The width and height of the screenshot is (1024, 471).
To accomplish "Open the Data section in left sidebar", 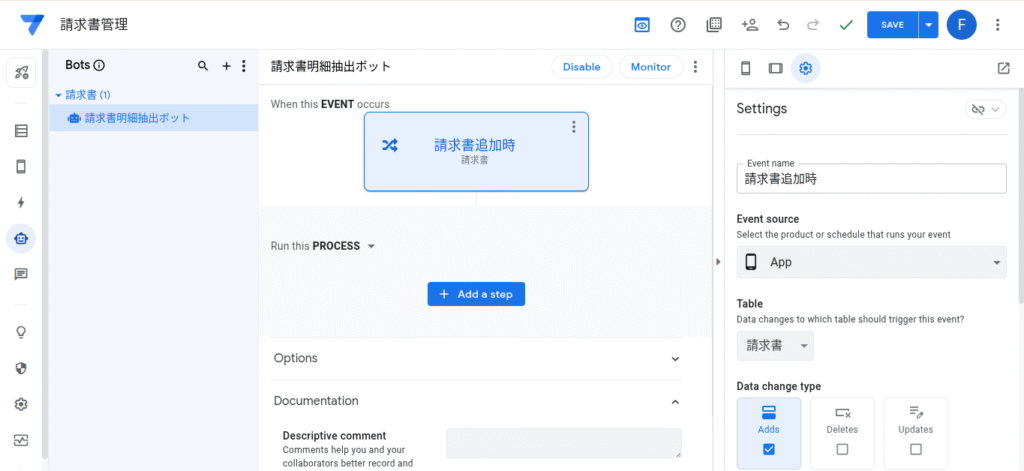I will point(21,131).
